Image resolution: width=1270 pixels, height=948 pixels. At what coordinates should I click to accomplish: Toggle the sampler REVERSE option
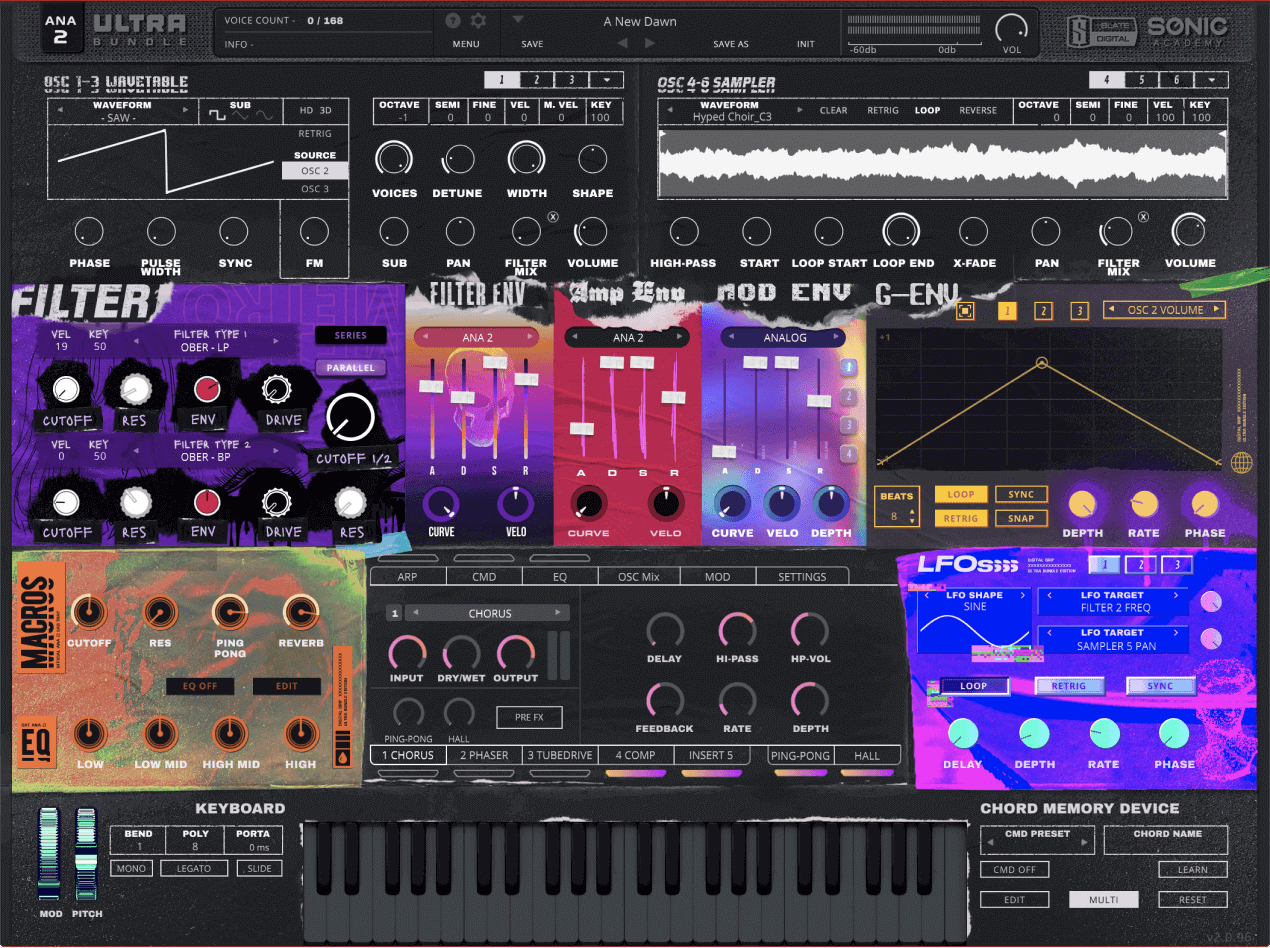coord(977,110)
